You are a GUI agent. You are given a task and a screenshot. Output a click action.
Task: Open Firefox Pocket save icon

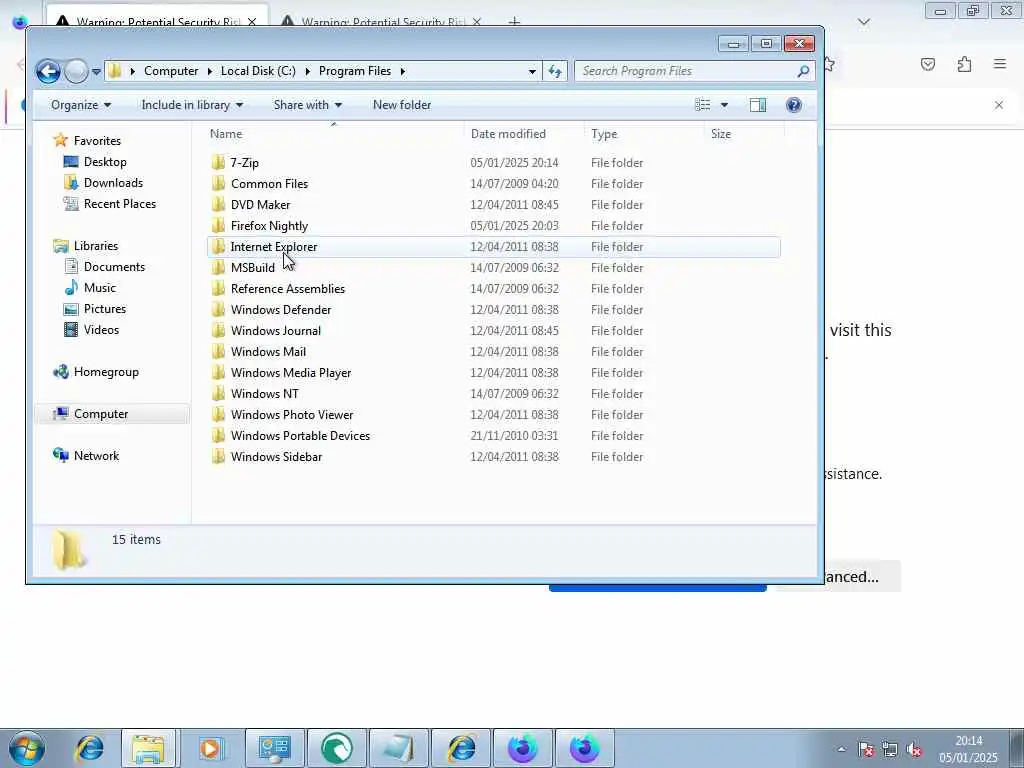point(928,64)
